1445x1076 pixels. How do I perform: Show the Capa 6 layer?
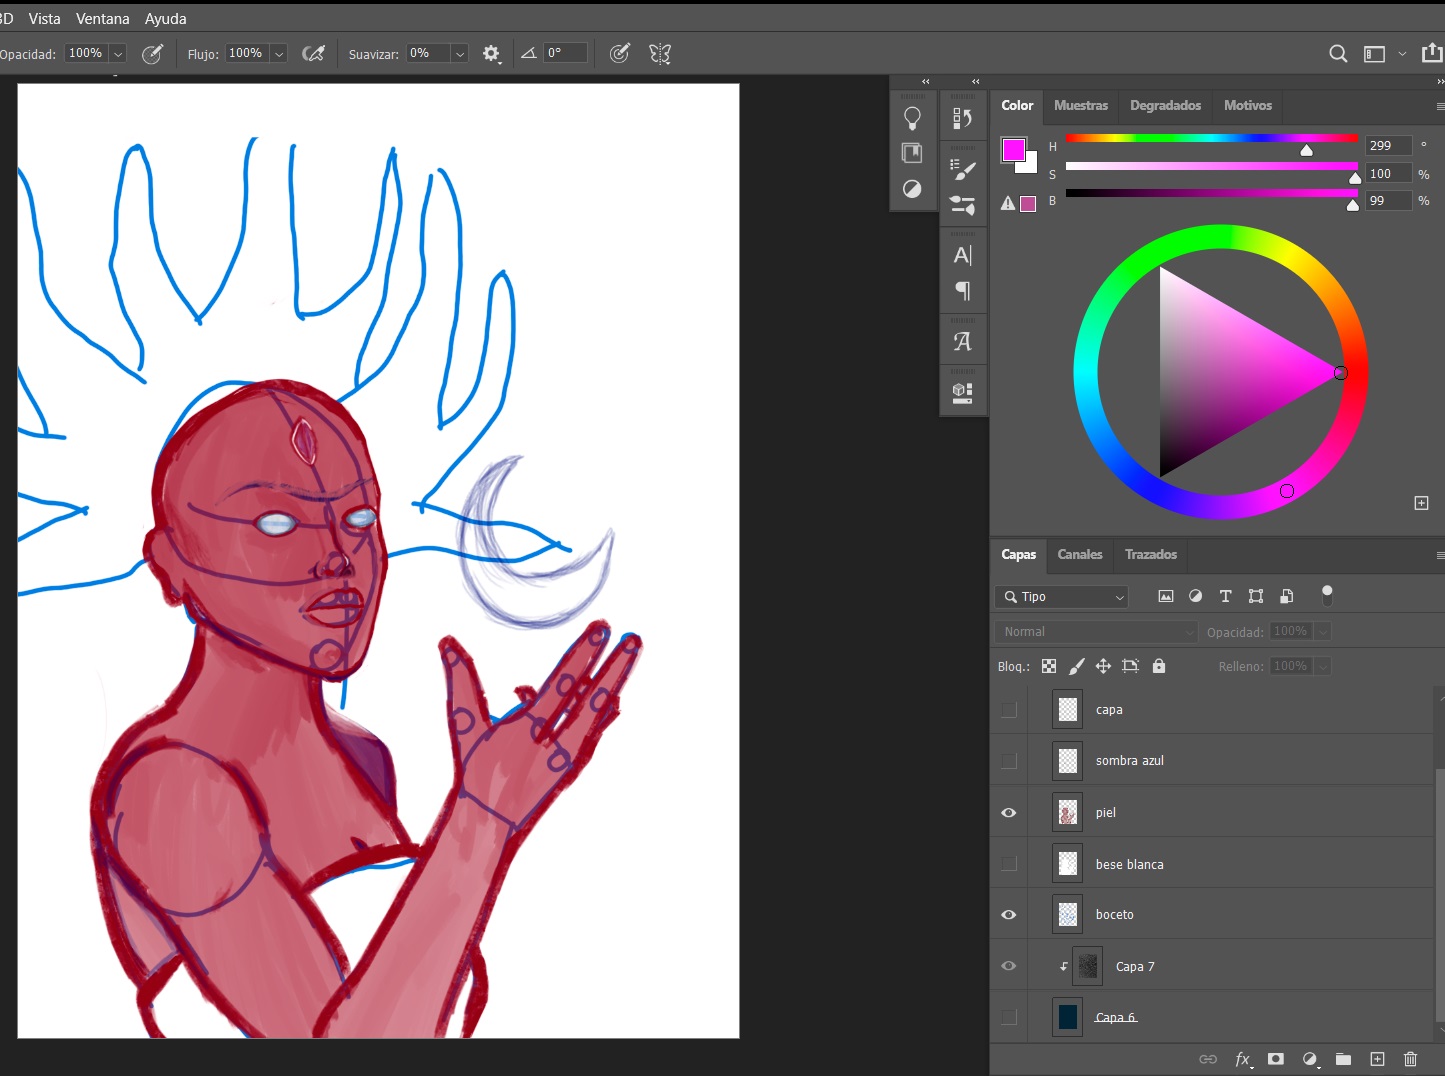click(1009, 1017)
